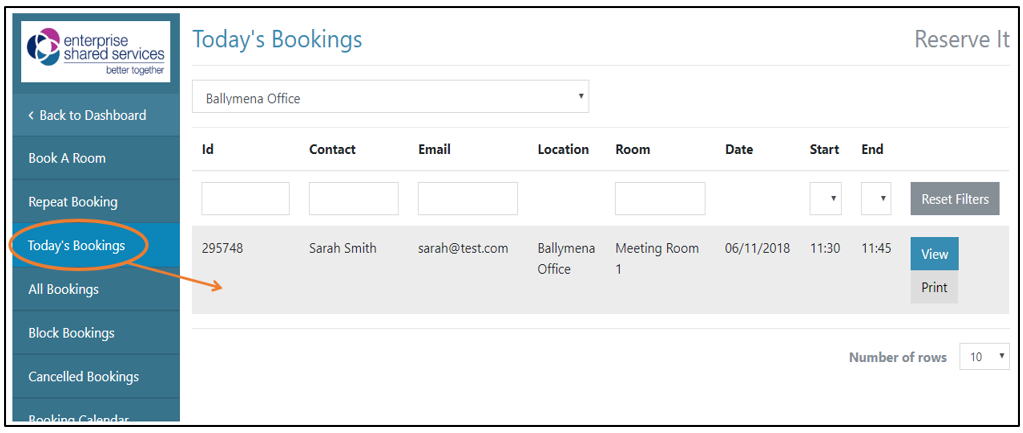Click contact name Sarah Smith

tap(343, 248)
